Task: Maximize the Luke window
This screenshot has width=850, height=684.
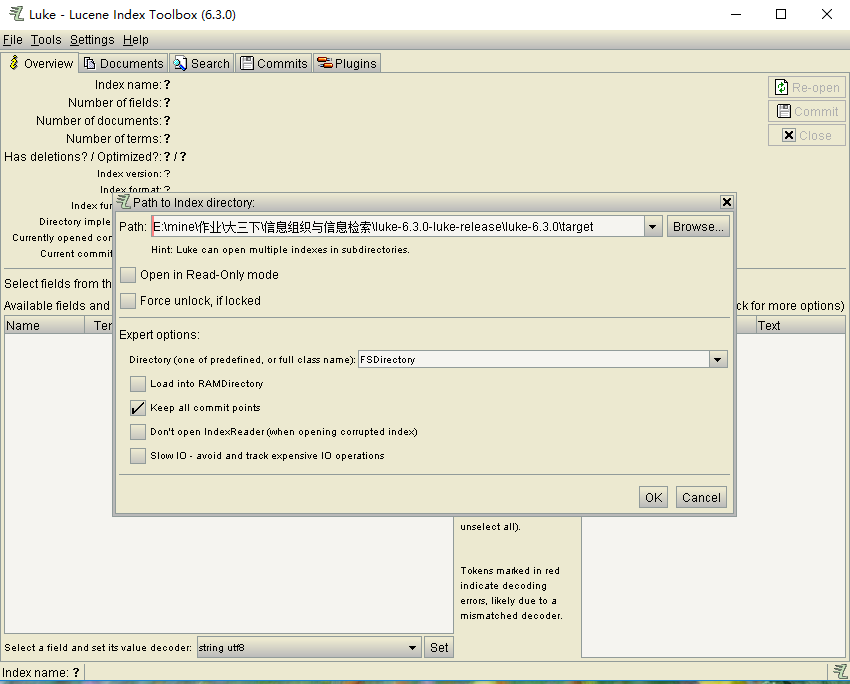Action: coord(781,14)
